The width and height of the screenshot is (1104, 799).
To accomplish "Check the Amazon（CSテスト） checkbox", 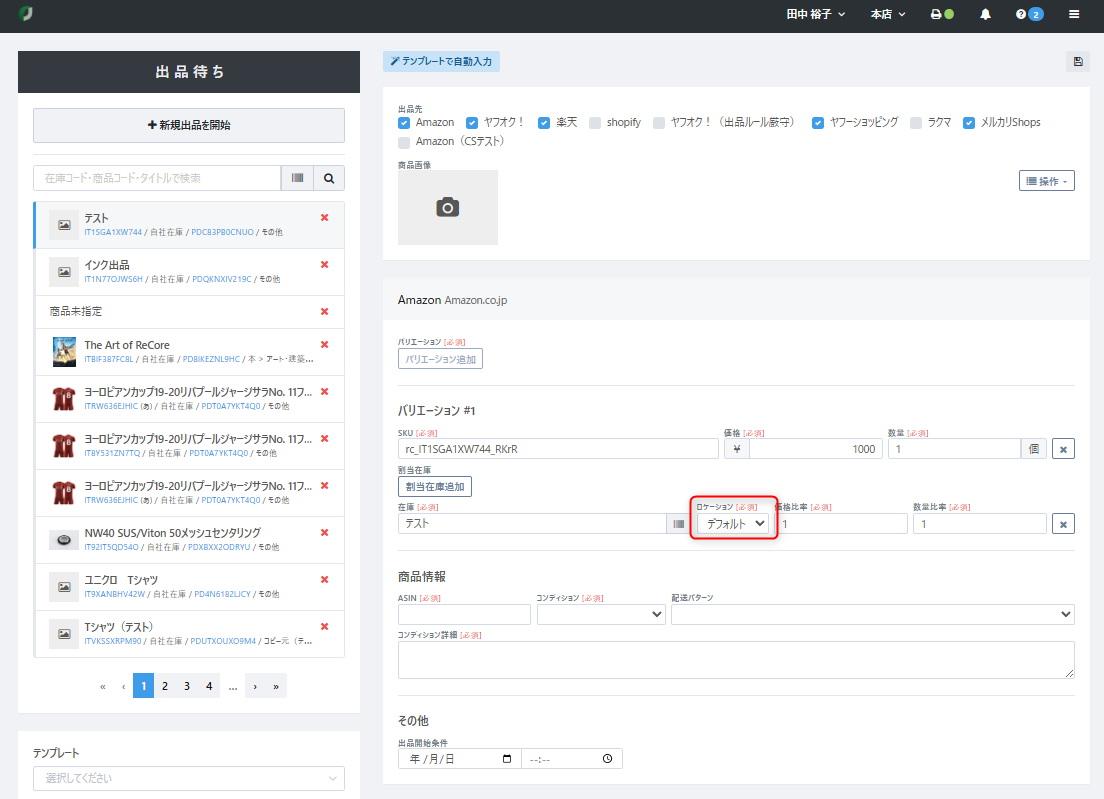I will click(404, 142).
